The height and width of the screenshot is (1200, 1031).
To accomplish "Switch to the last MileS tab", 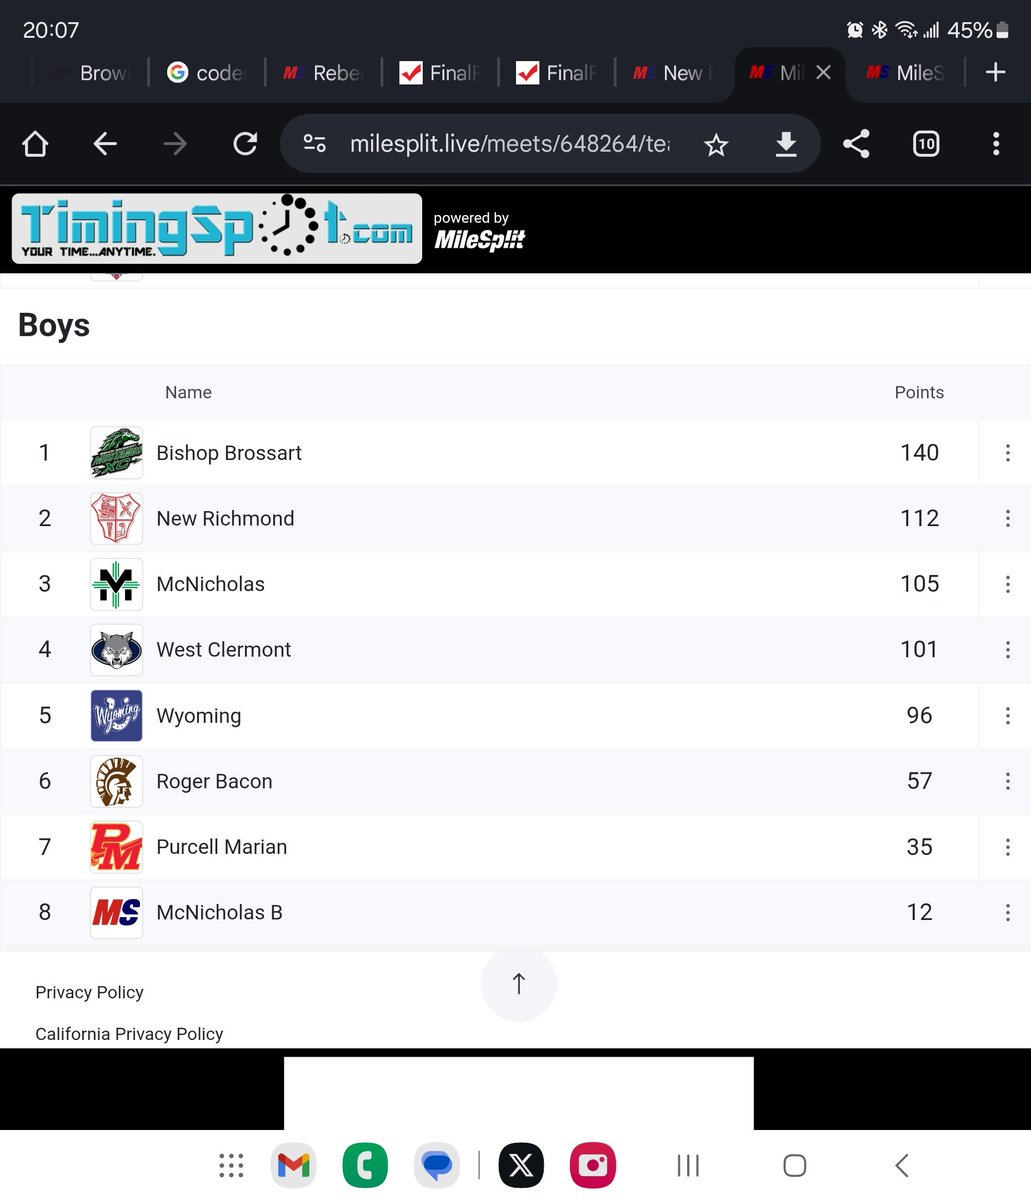I will (905, 72).
